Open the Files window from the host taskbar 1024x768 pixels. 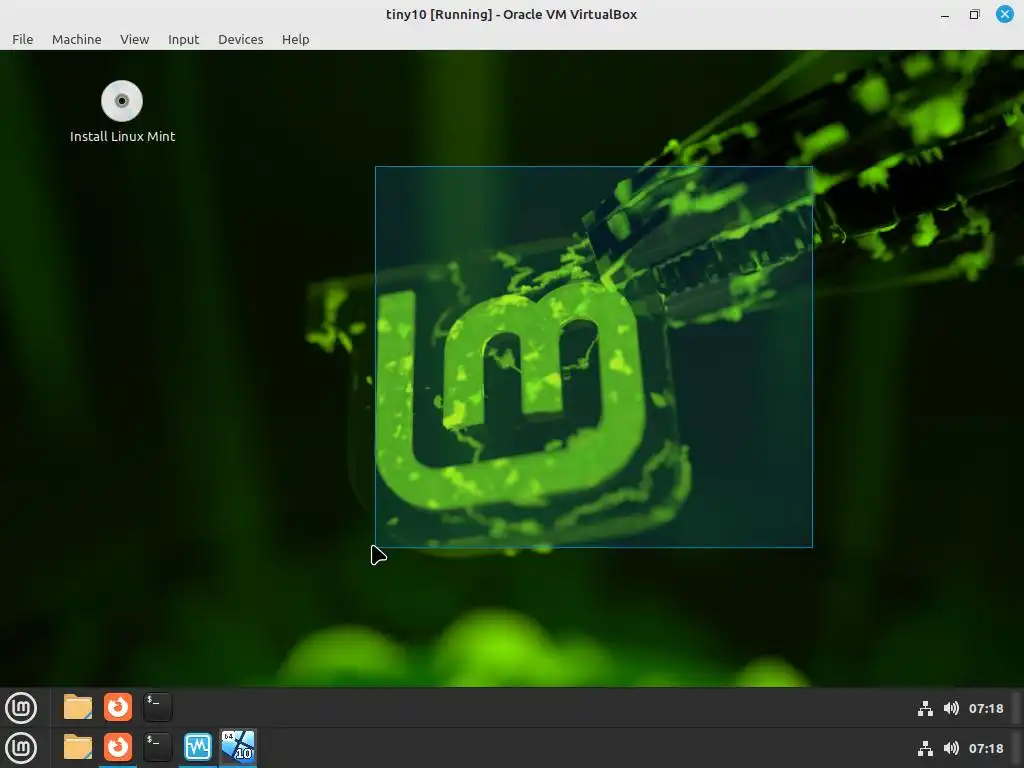78,747
